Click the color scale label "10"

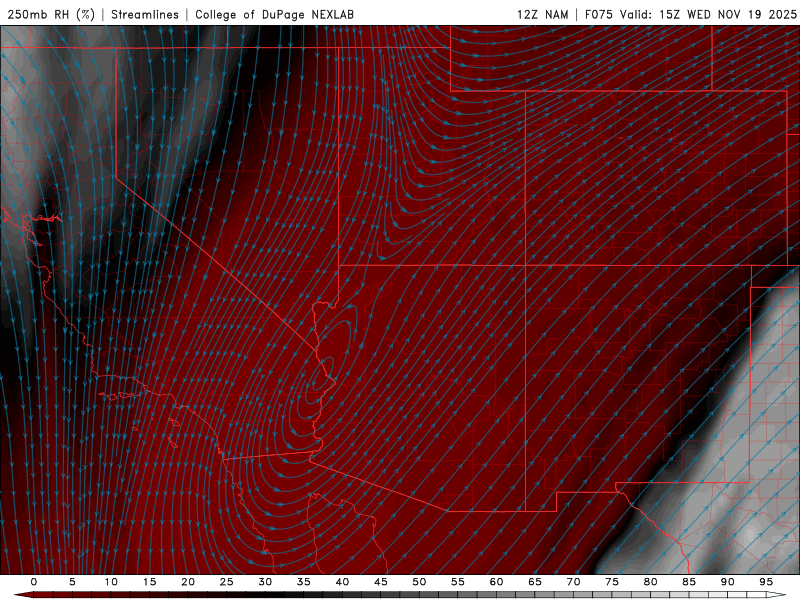(111, 582)
